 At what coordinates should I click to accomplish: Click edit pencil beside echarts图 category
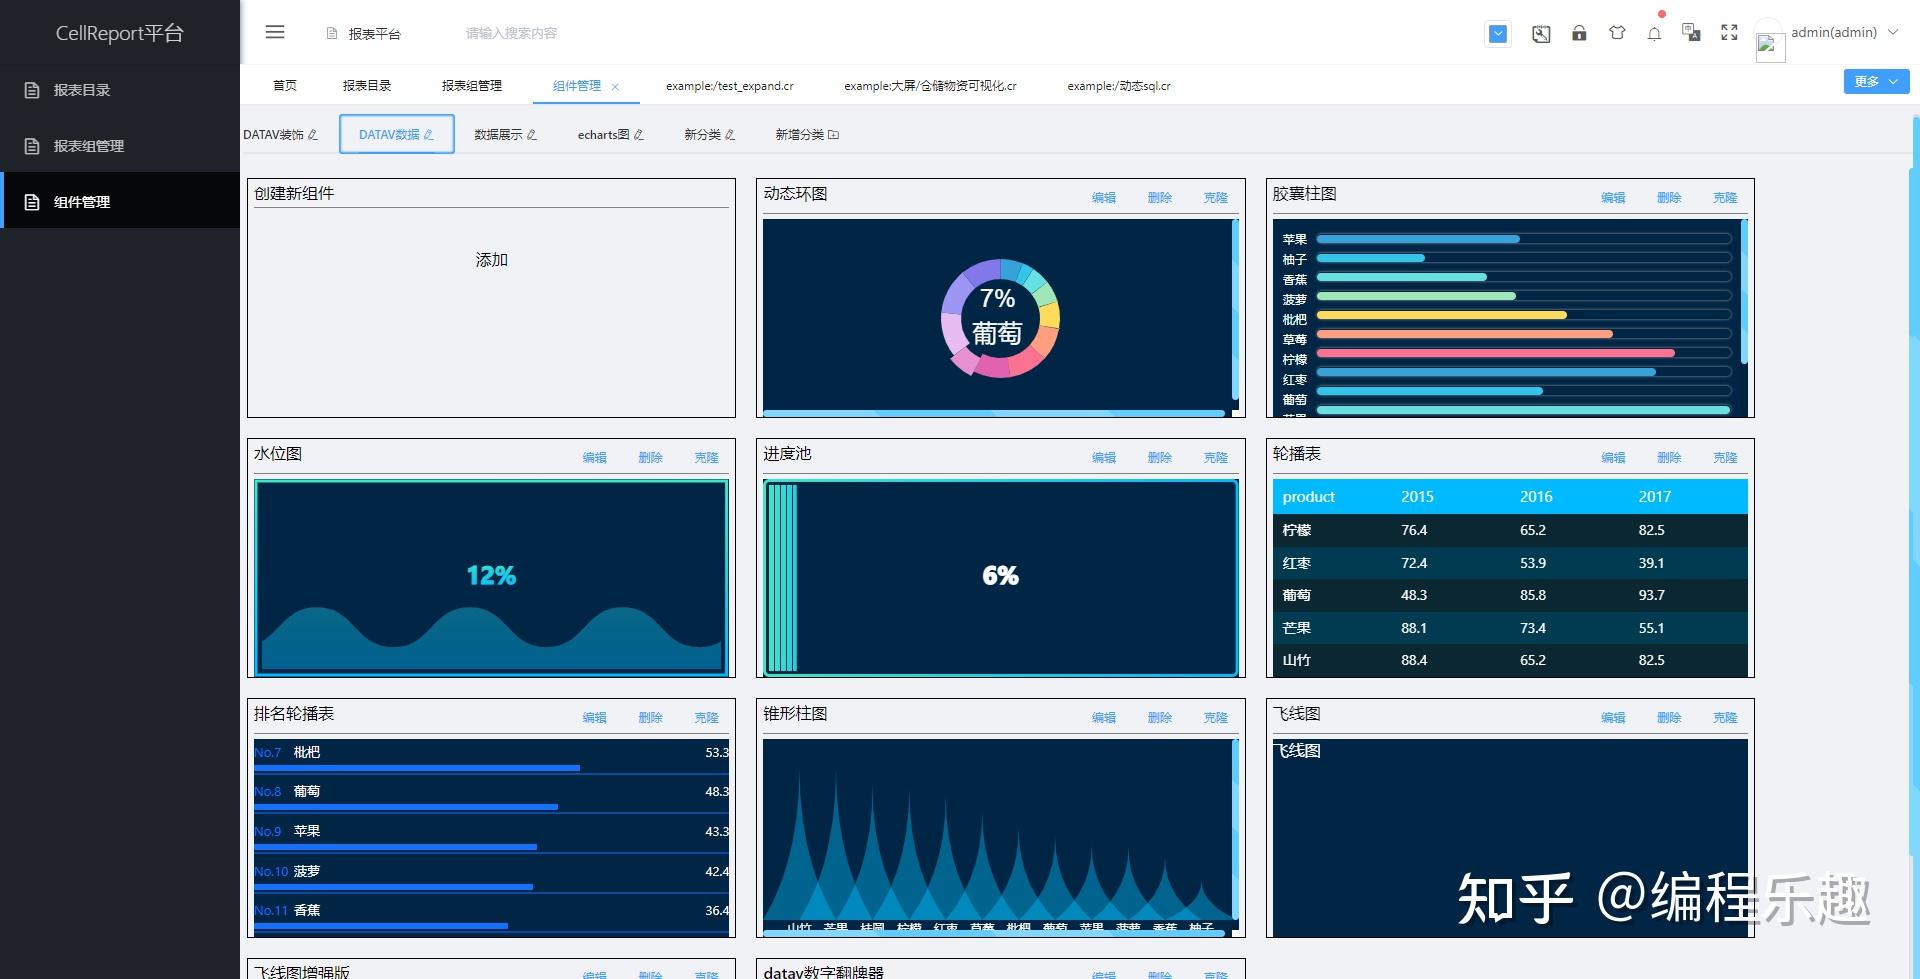point(639,135)
